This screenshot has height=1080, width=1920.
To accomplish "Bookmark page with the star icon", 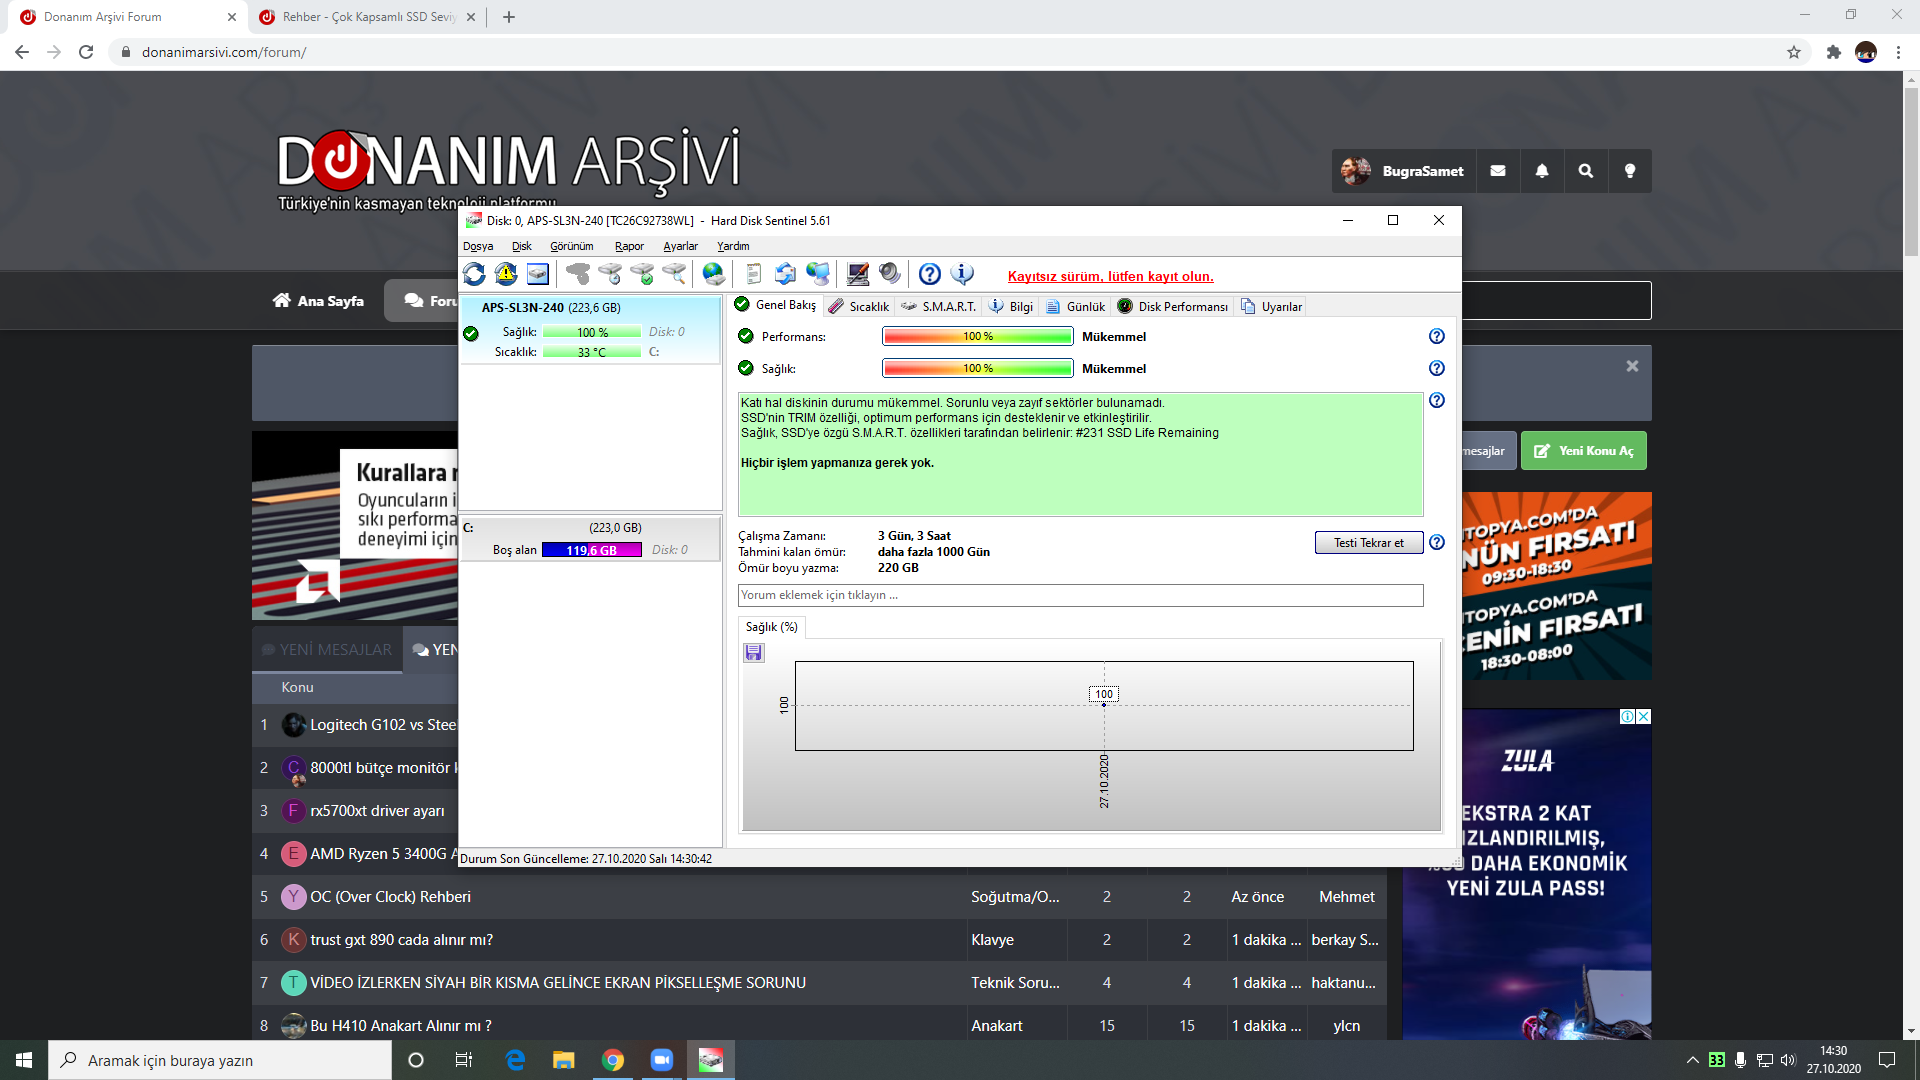I will click(x=1794, y=52).
